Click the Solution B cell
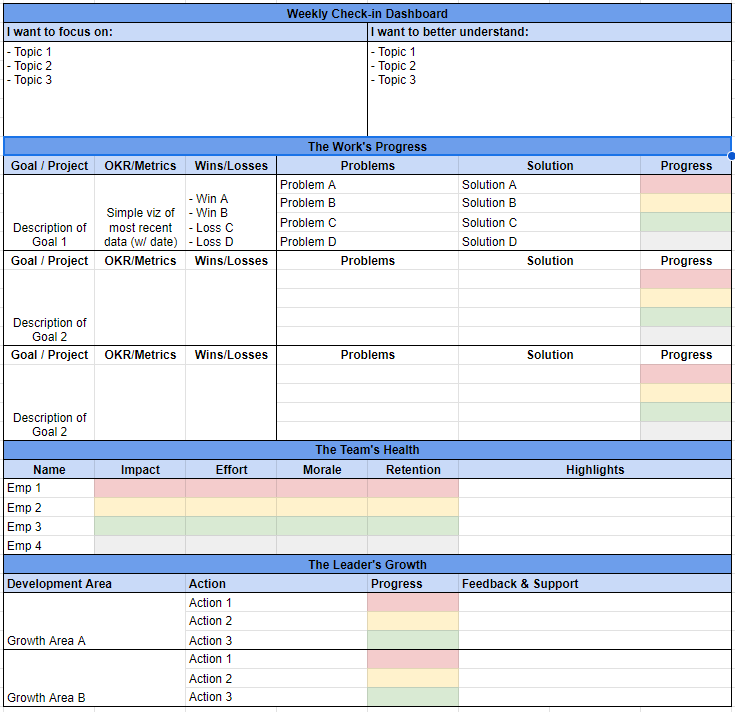 point(549,203)
